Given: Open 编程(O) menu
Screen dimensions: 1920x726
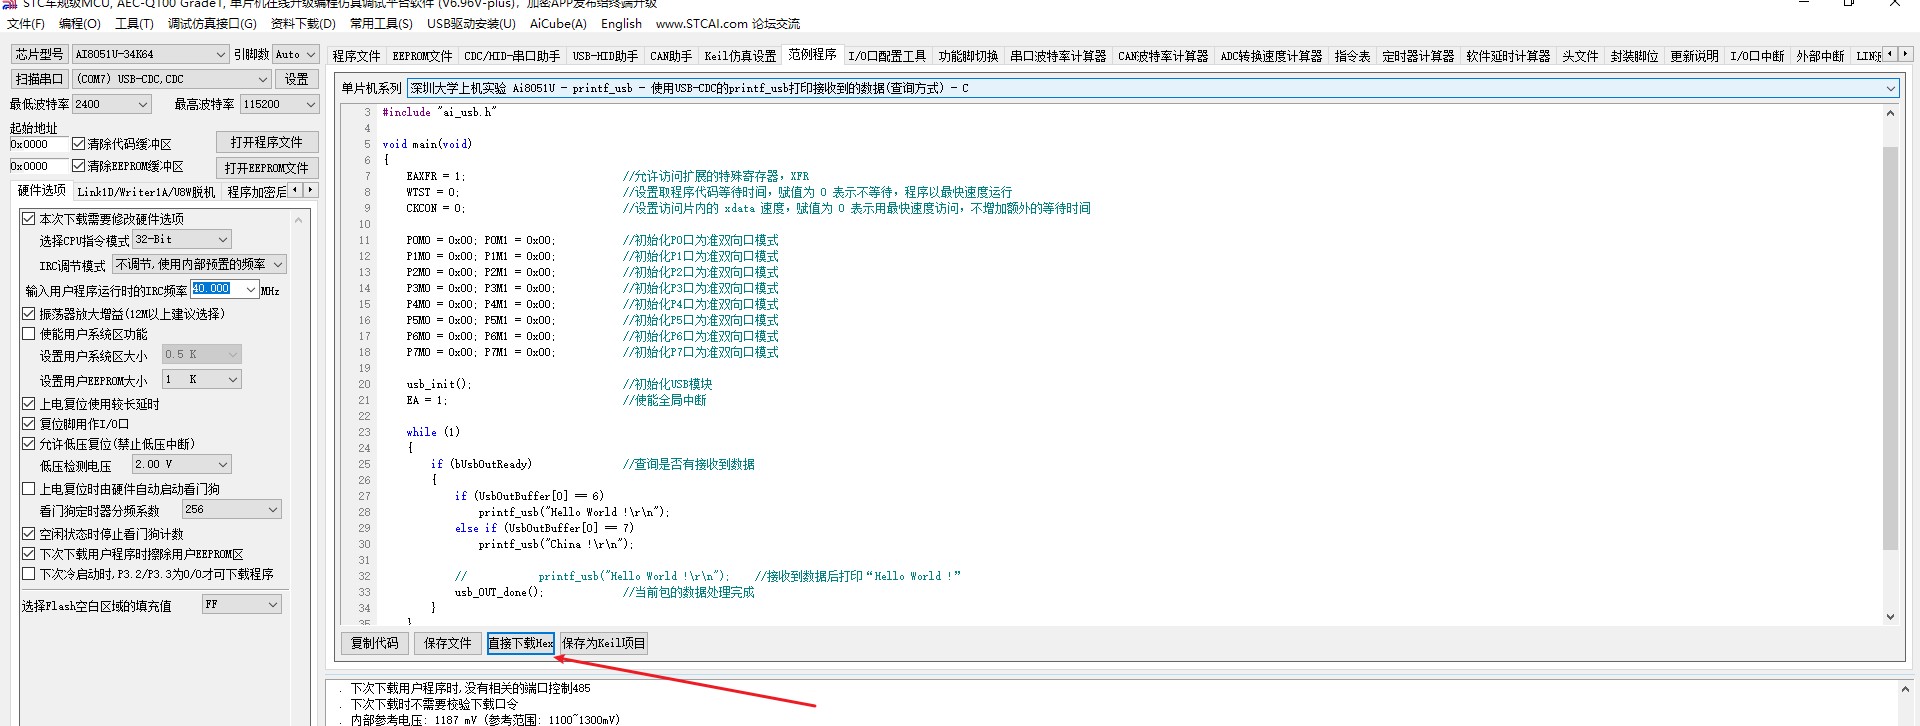Looking at the screenshot, I should pos(80,23).
